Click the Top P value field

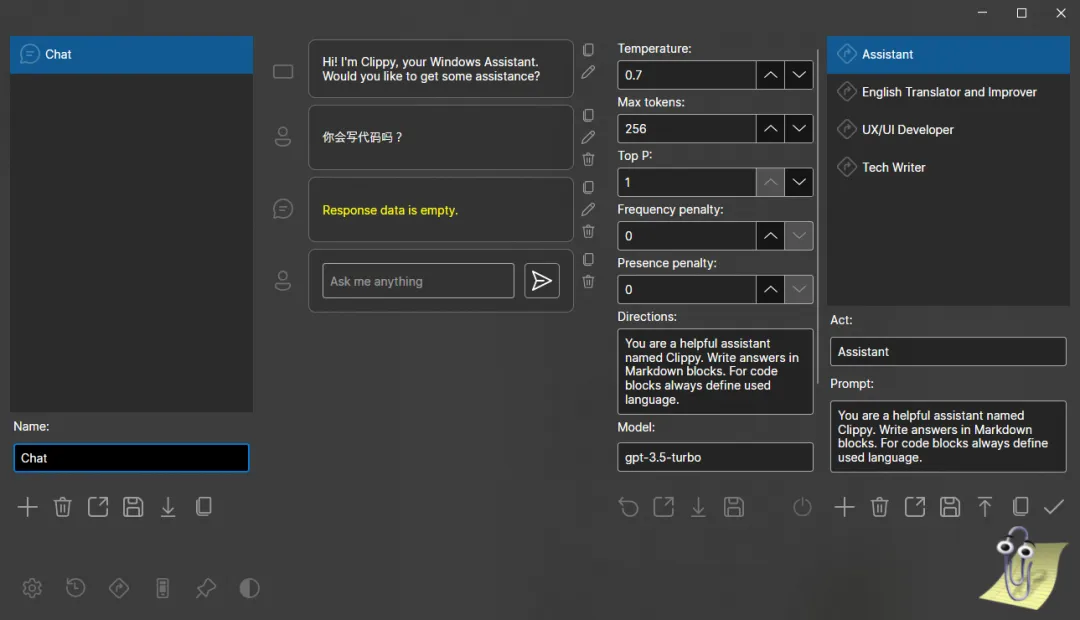(687, 183)
